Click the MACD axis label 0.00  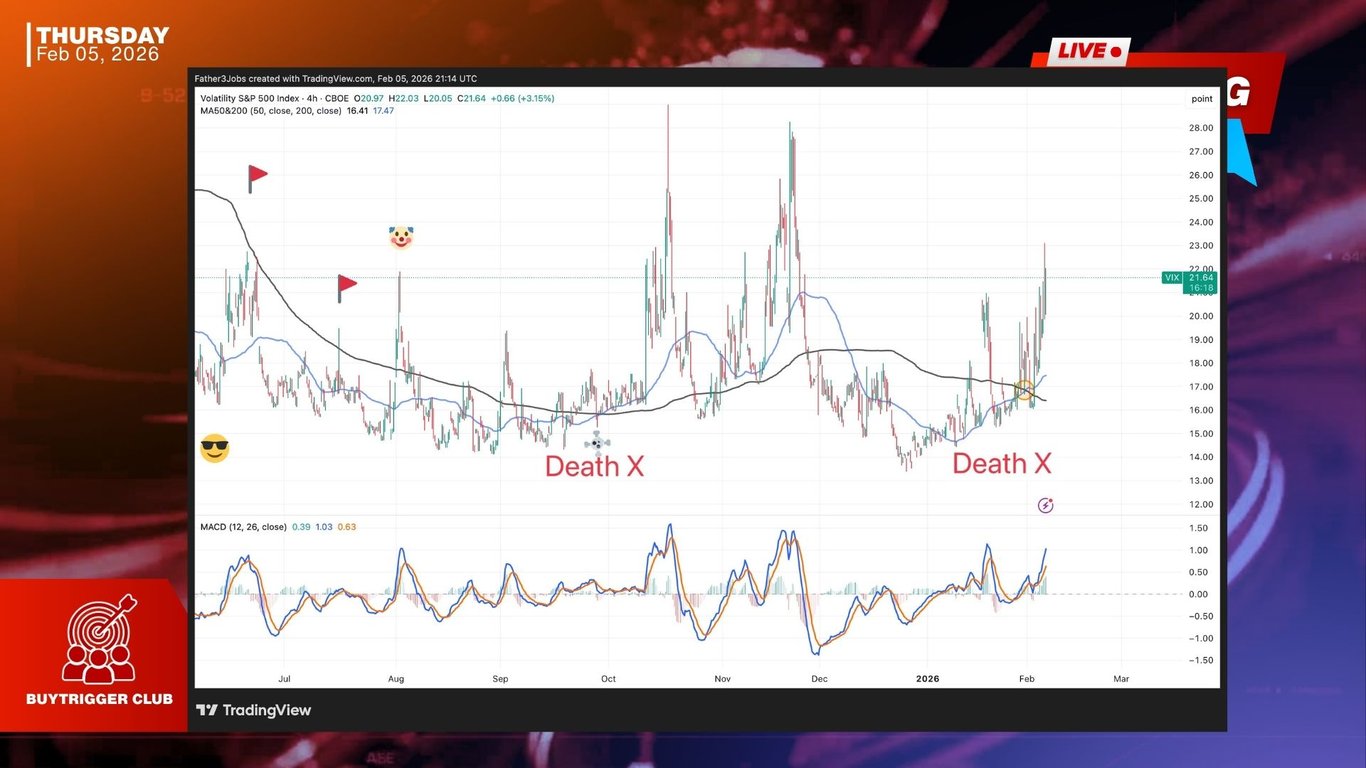(x=1199, y=594)
